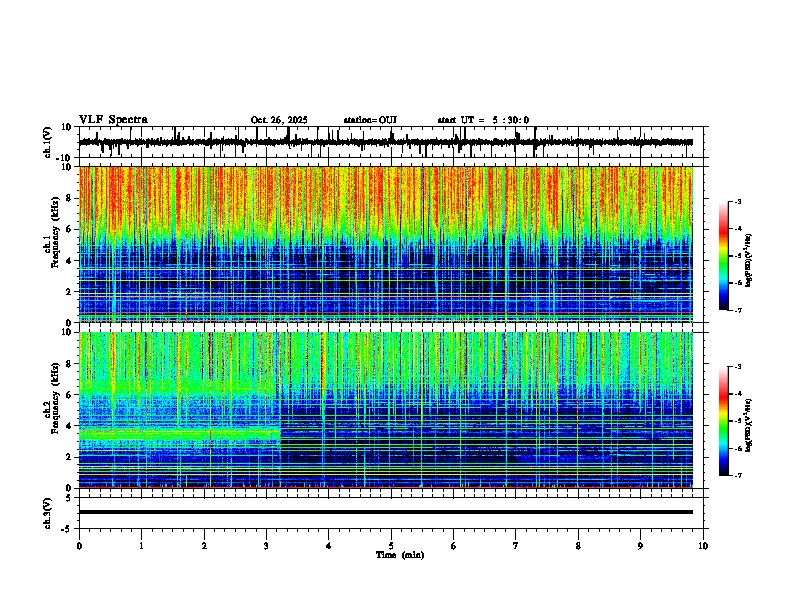
Task: Click the "Time (min)" x-axis label
Action: (x=400, y=555)
